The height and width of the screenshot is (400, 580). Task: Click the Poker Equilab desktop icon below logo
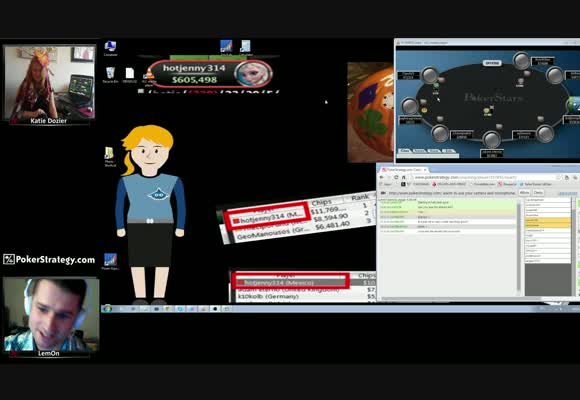[110, 261]
